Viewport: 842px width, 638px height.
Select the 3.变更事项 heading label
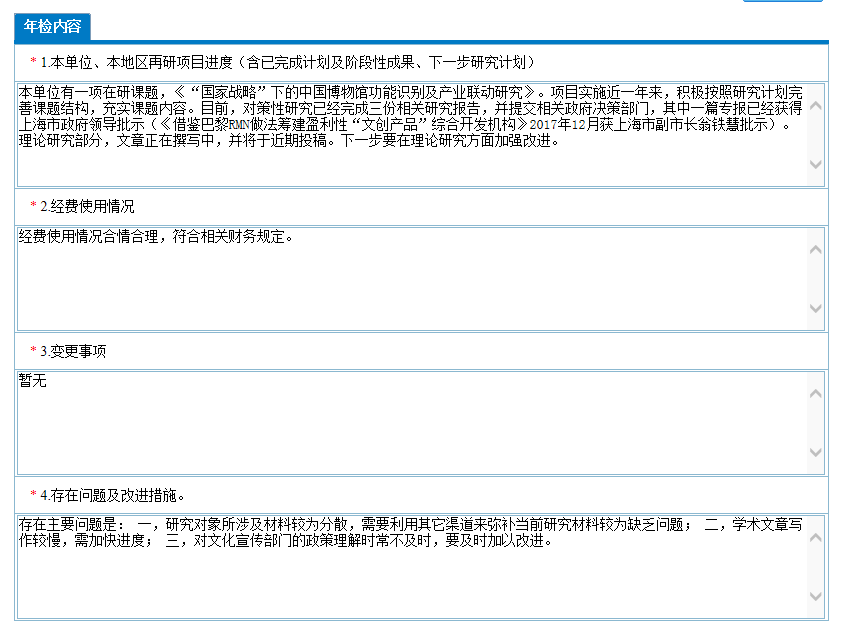73,351
